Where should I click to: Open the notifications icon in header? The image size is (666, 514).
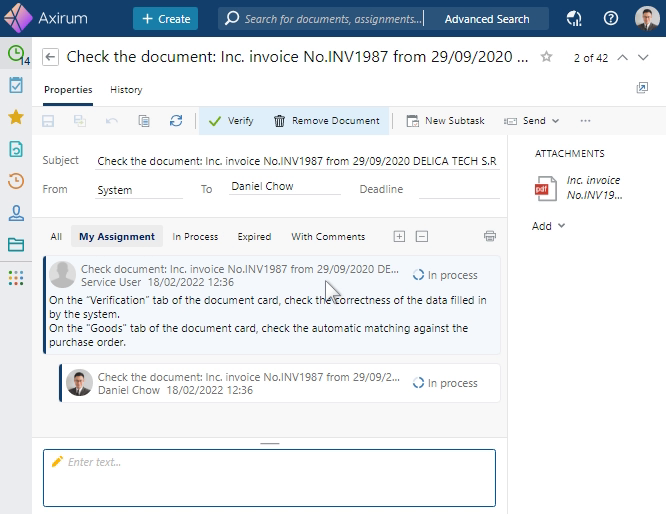pos(574,18)
